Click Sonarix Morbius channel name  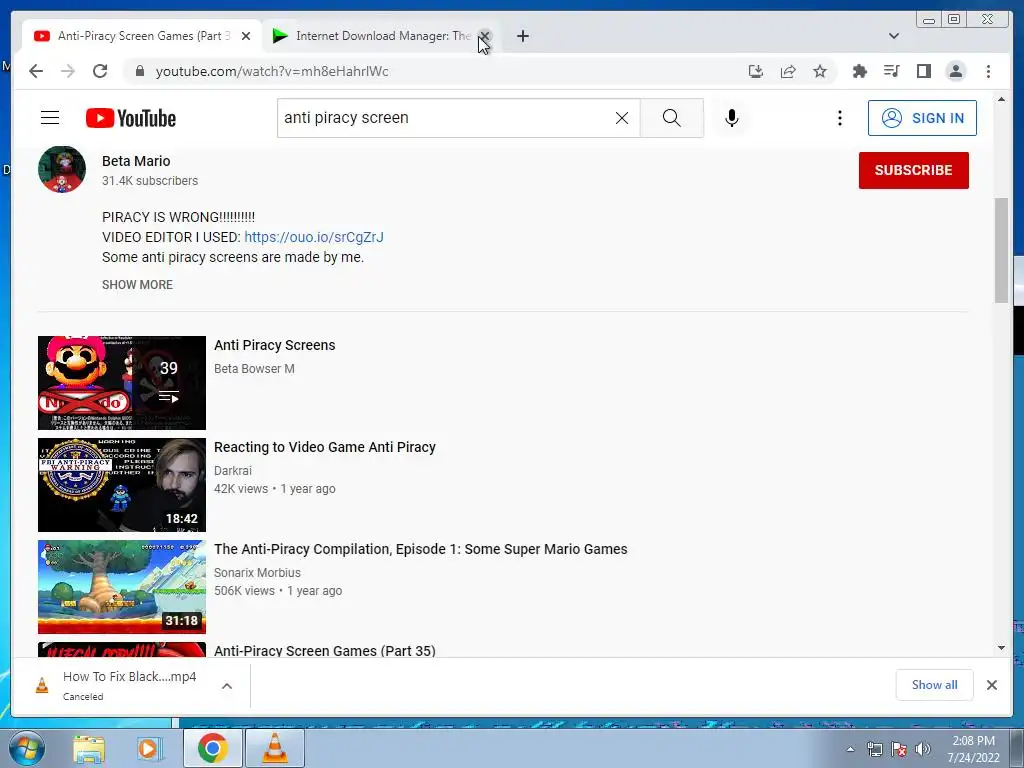click(257, 573)
